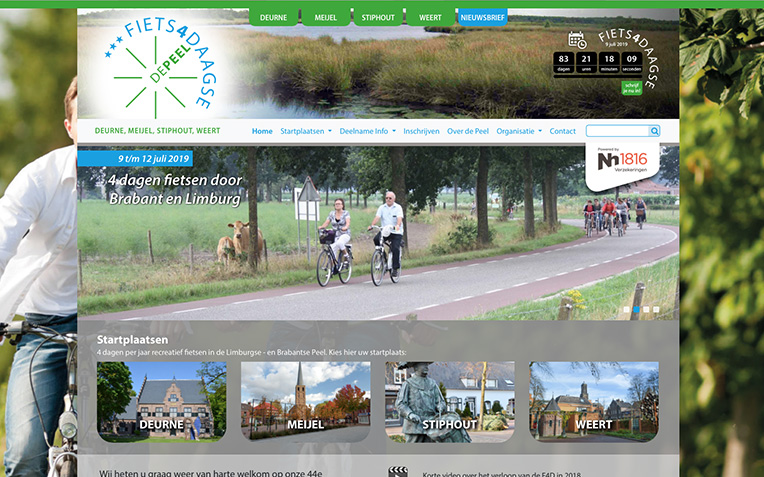Expand the Startplaatsen dropdown menu
764x477 pixels.
click(x=306, y=131)
